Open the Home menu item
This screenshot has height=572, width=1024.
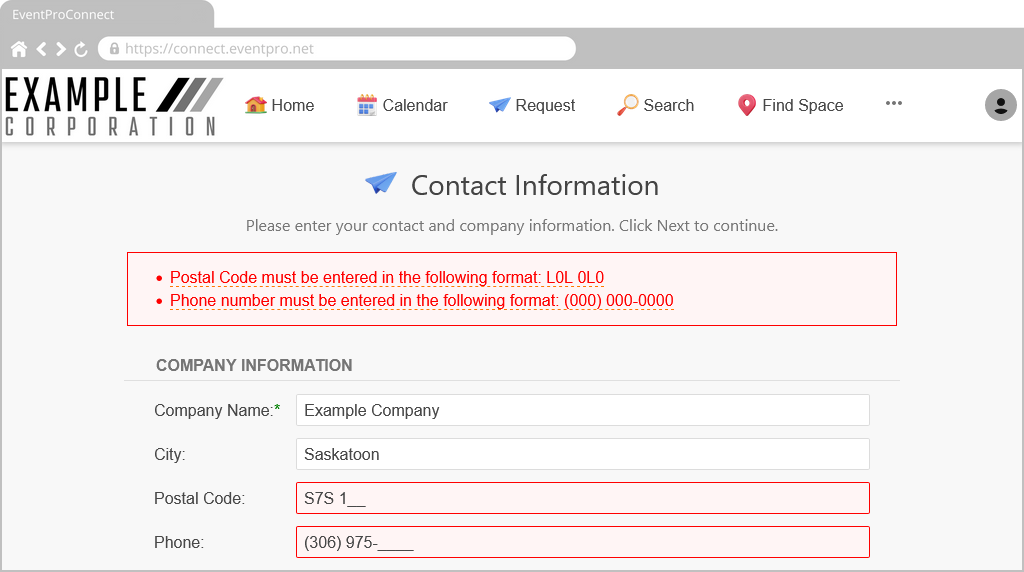point(280,105)
